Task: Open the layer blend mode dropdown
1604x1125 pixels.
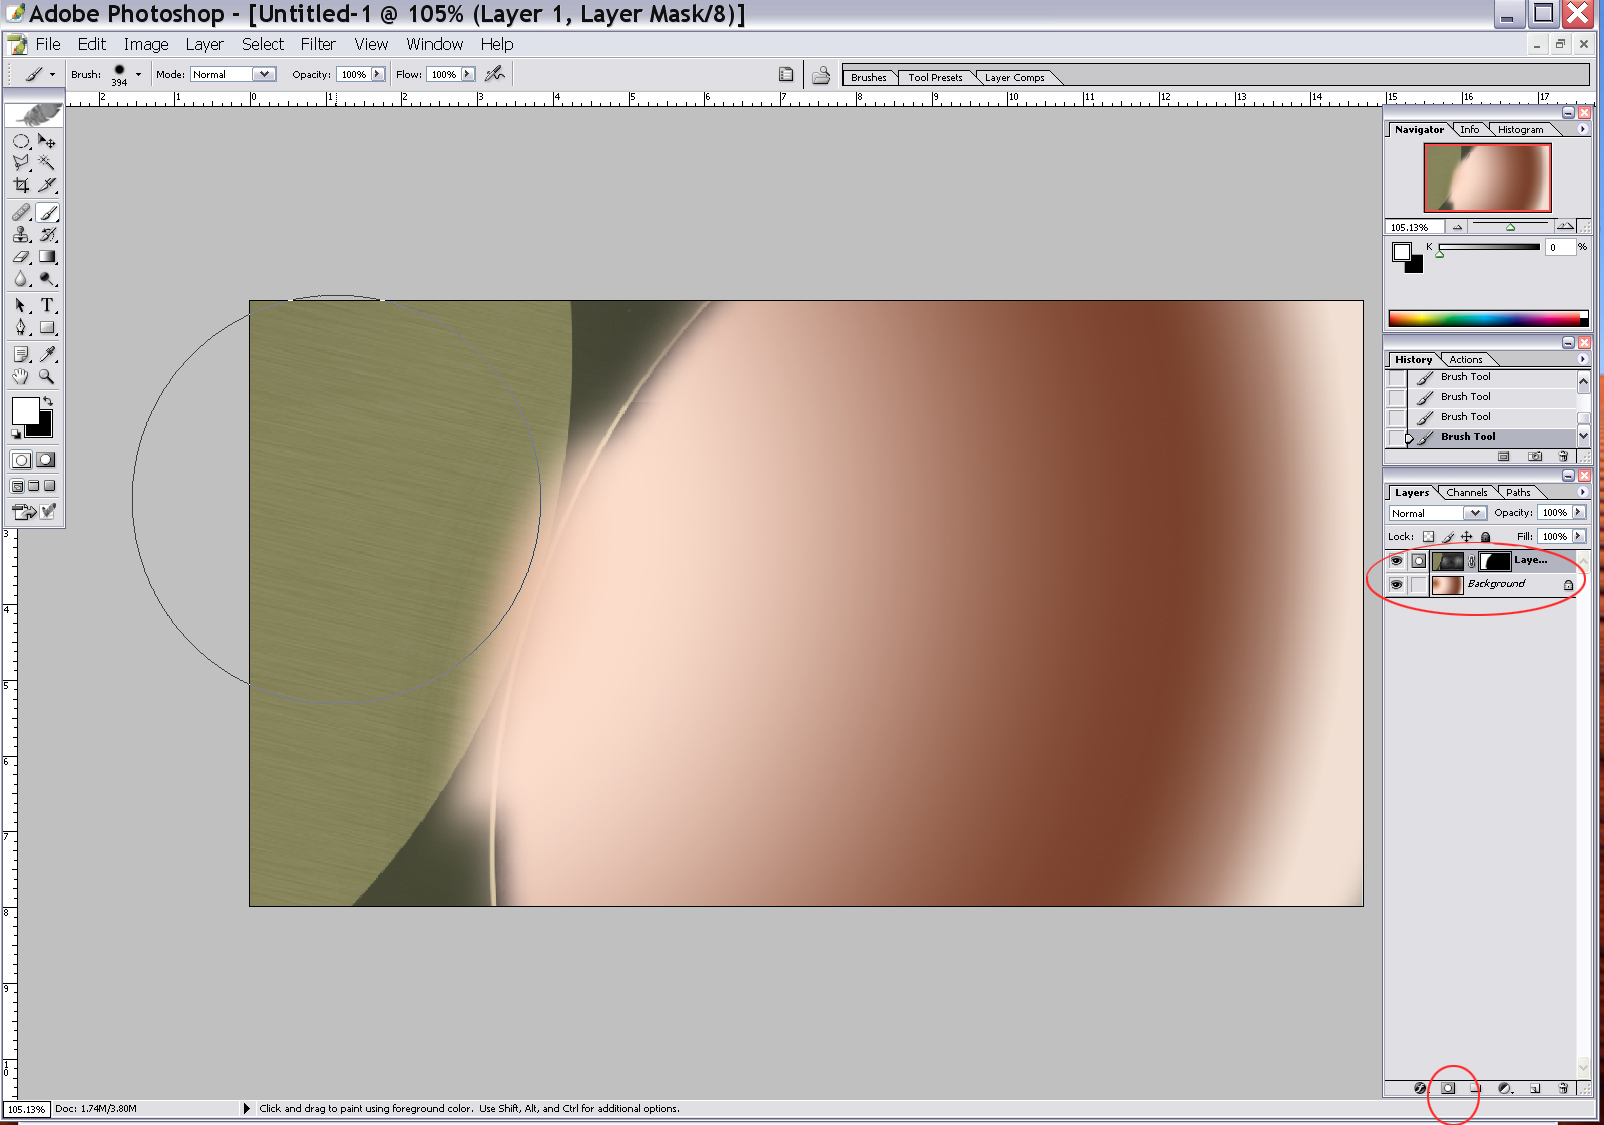Action: tap(1474, 513)
